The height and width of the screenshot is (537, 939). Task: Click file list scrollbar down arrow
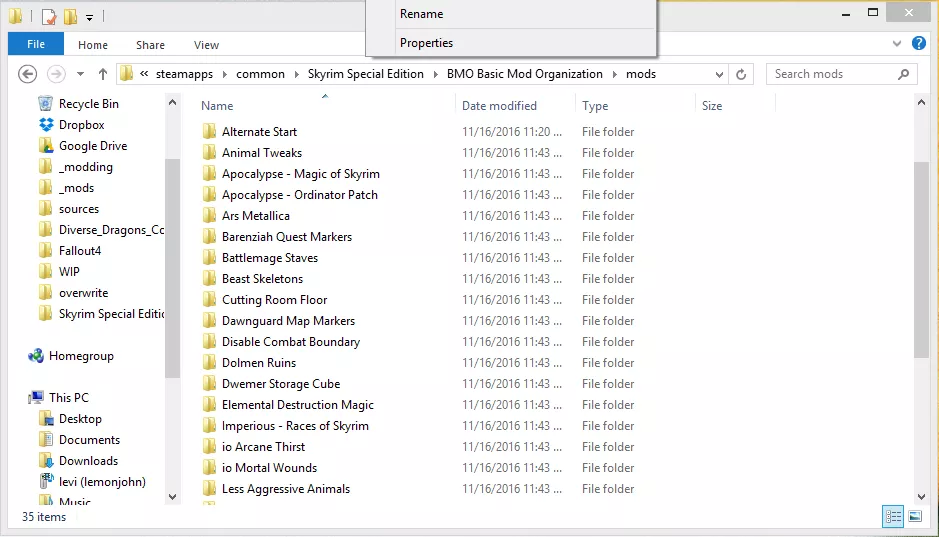[922, 497]
